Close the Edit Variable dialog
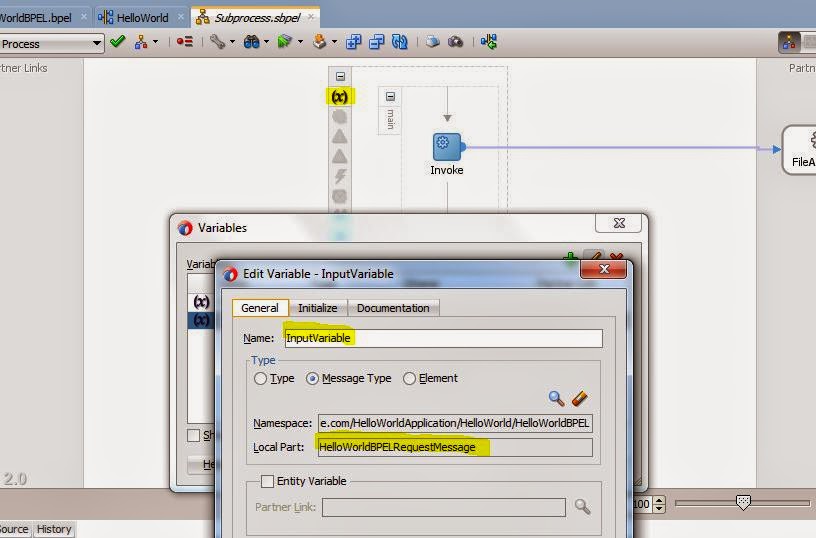Image resolution: width=816 pixels, height=538 pixels. (604, 269)
